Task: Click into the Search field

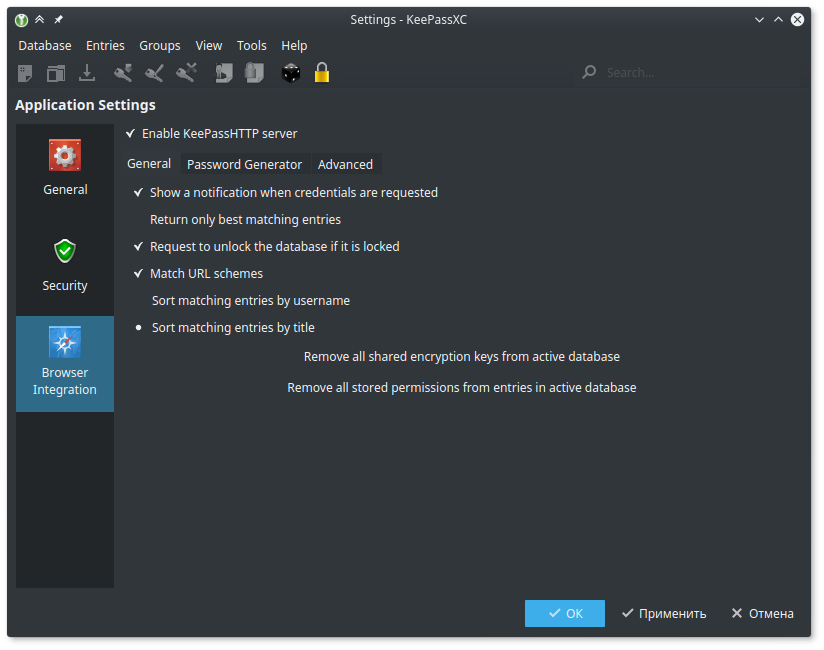Action: coord(690,72)
